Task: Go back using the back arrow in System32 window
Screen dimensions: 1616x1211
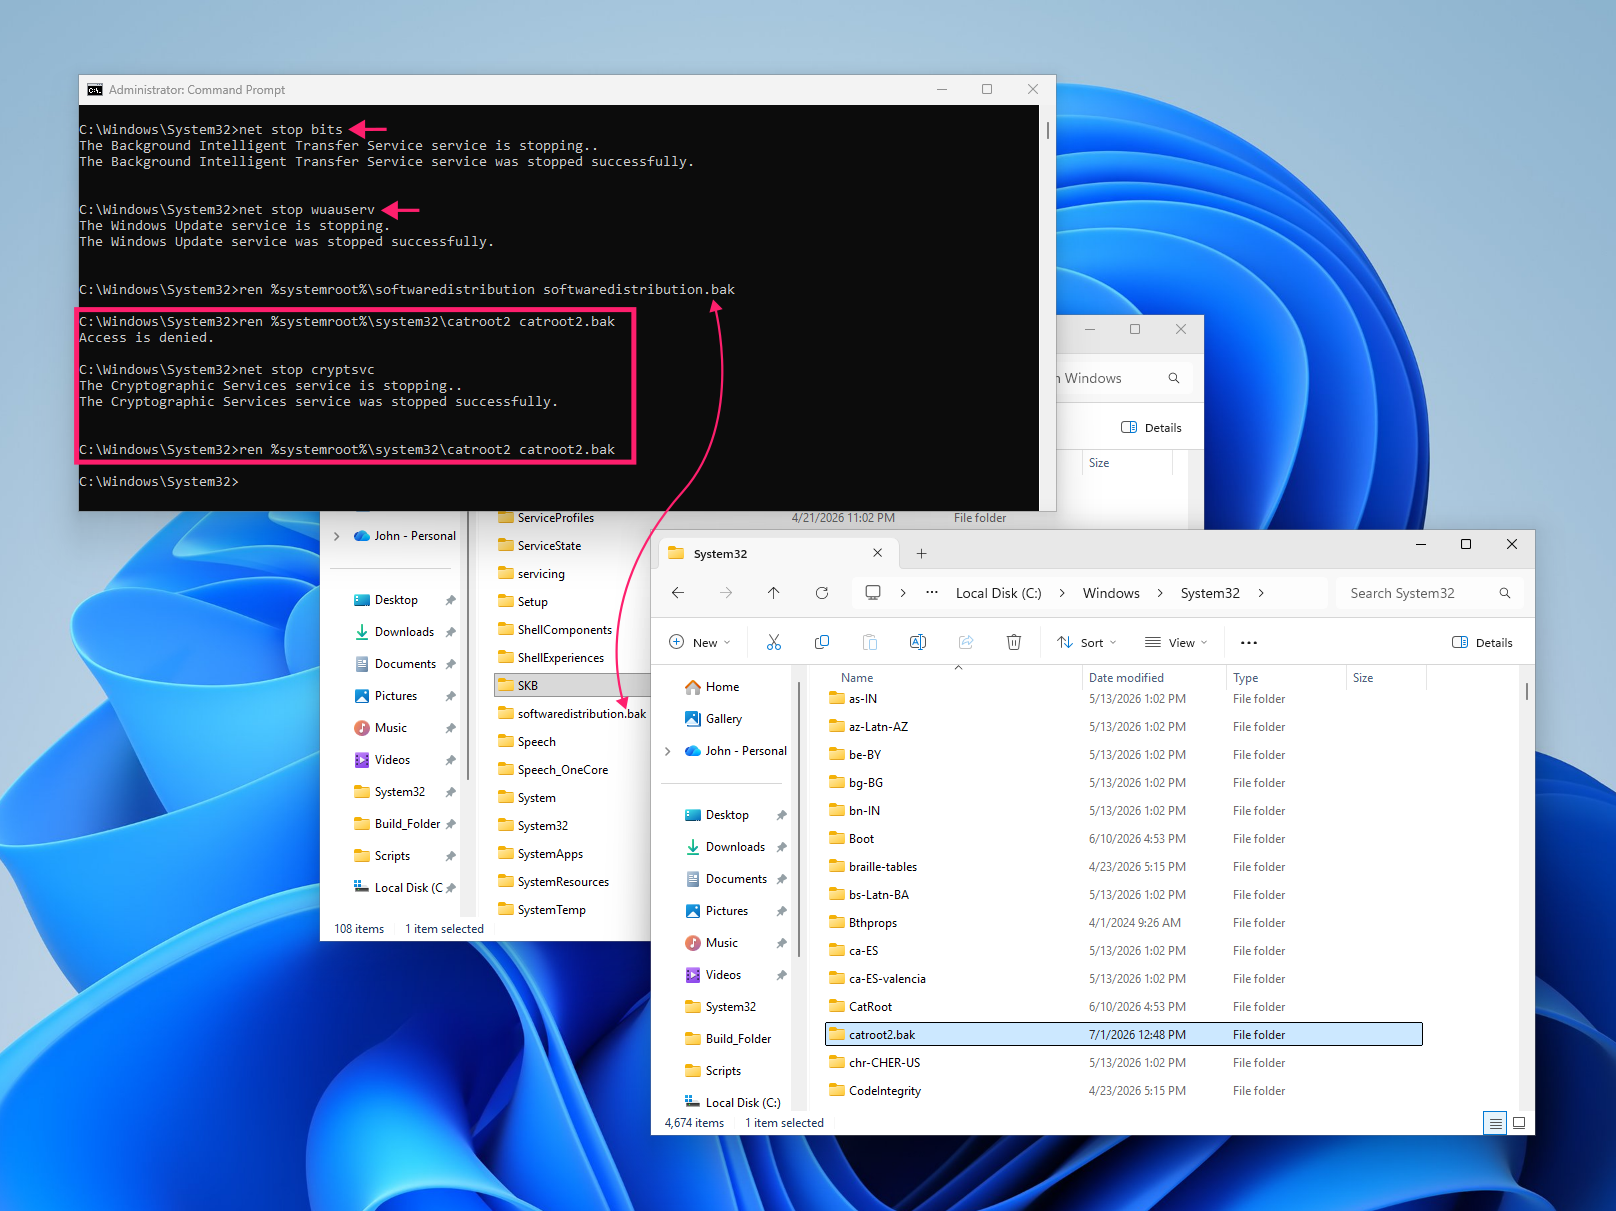Action: pos(678,593)
